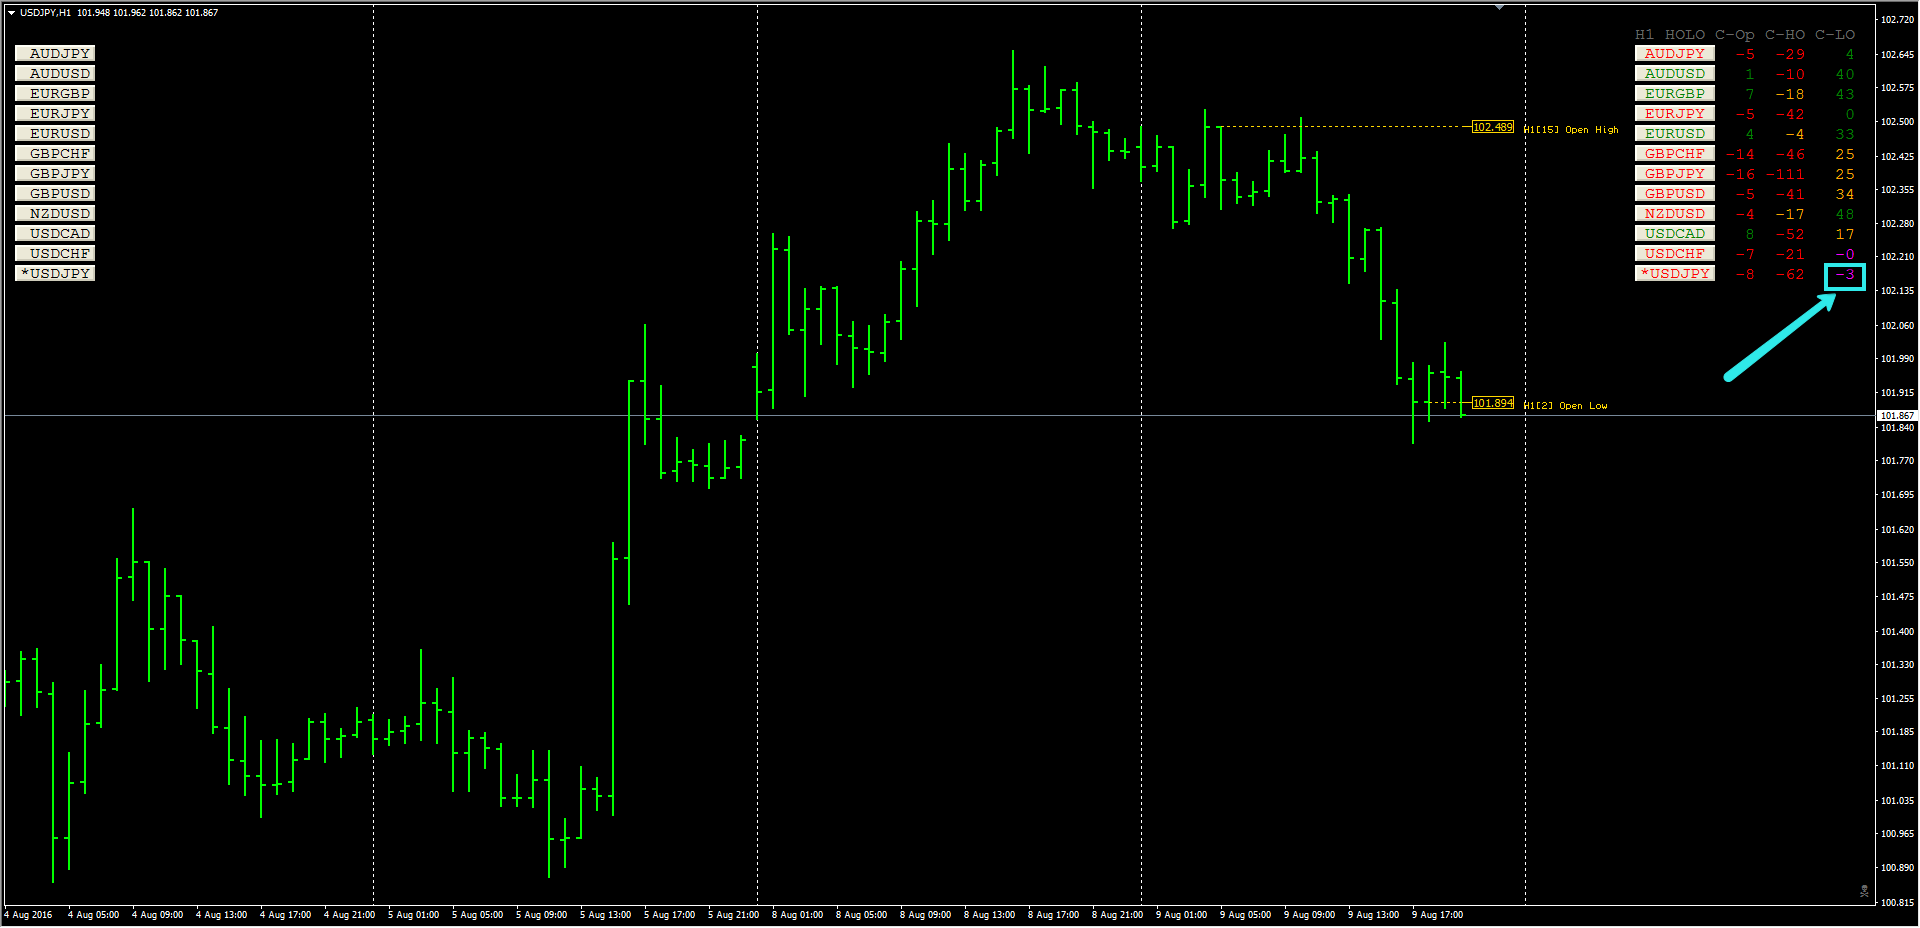
Task: Open the red USDCHF button in the H1 HOLO table
Action: pos(1675,253)
